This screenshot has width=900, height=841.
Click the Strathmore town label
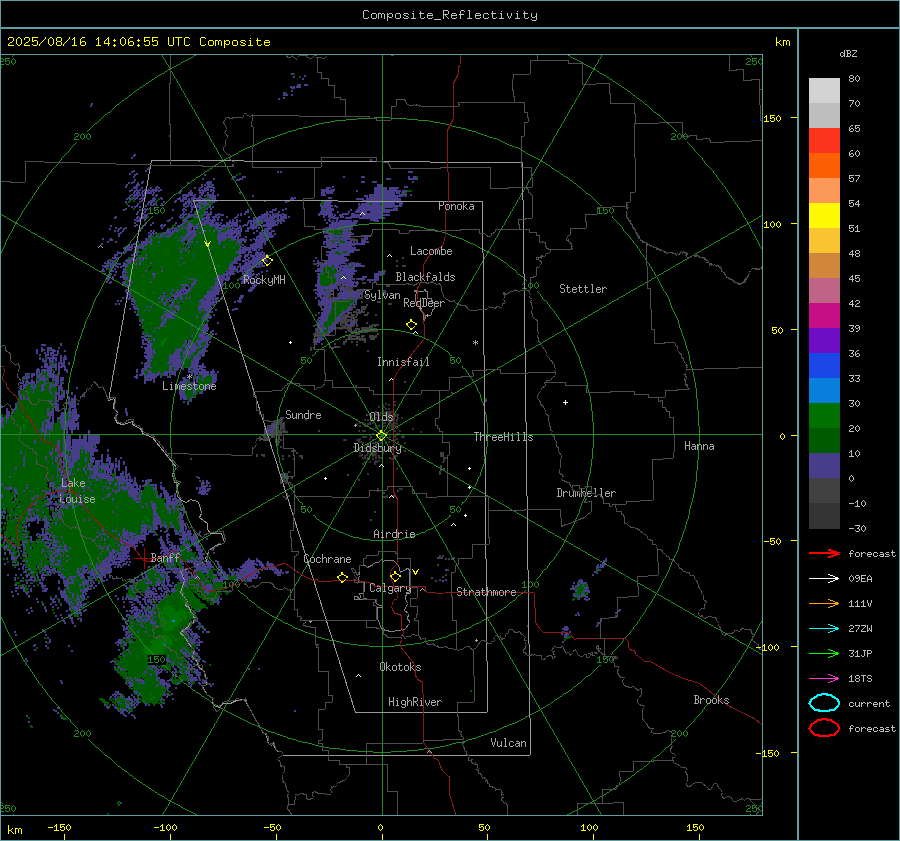(x=486, y=592)
